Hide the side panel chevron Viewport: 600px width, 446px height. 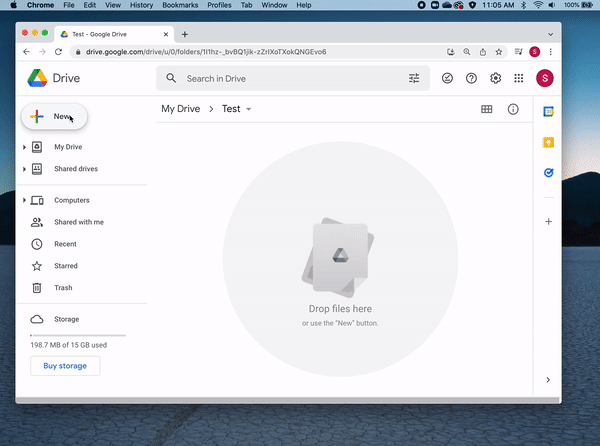548,379
